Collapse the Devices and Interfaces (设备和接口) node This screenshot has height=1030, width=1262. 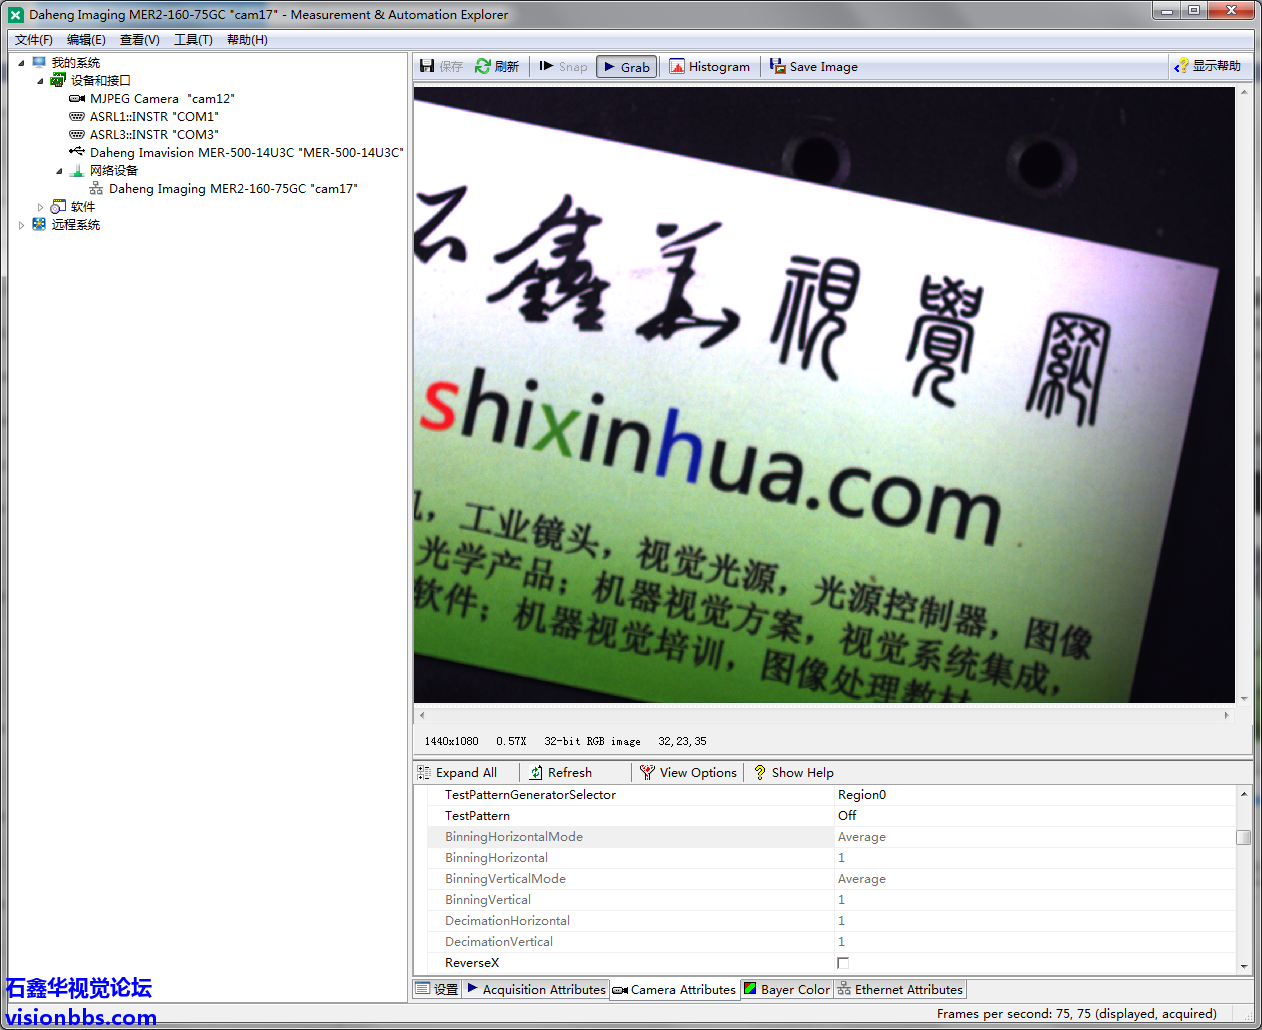click(x=40, y=81)
